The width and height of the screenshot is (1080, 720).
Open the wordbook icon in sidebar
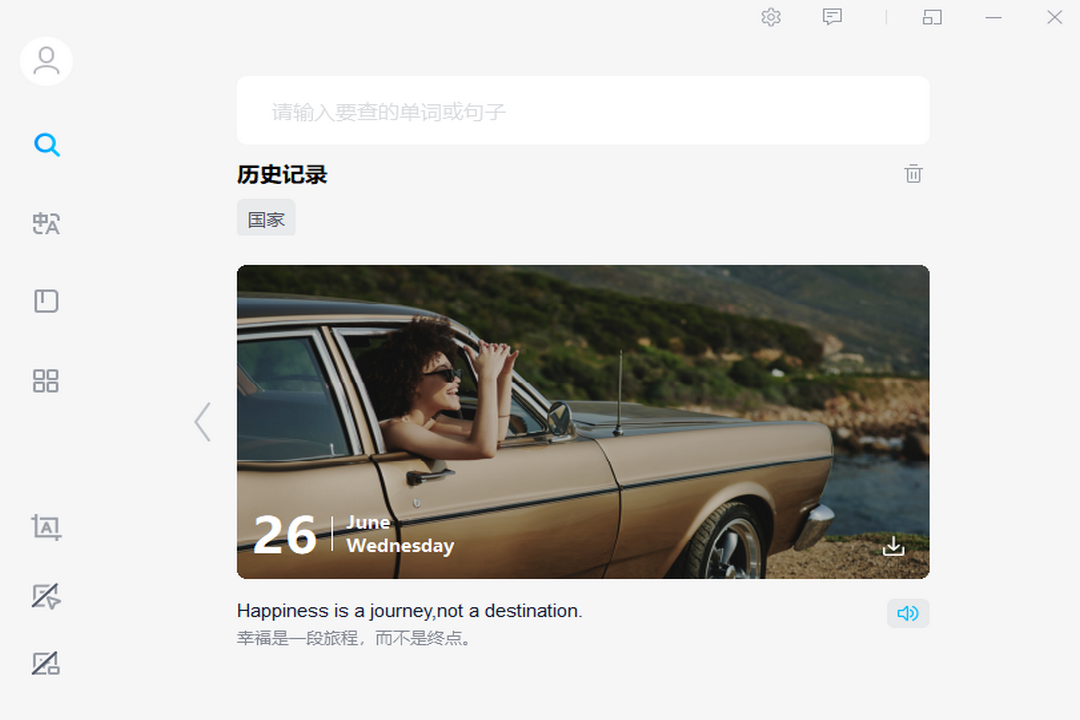46,301
